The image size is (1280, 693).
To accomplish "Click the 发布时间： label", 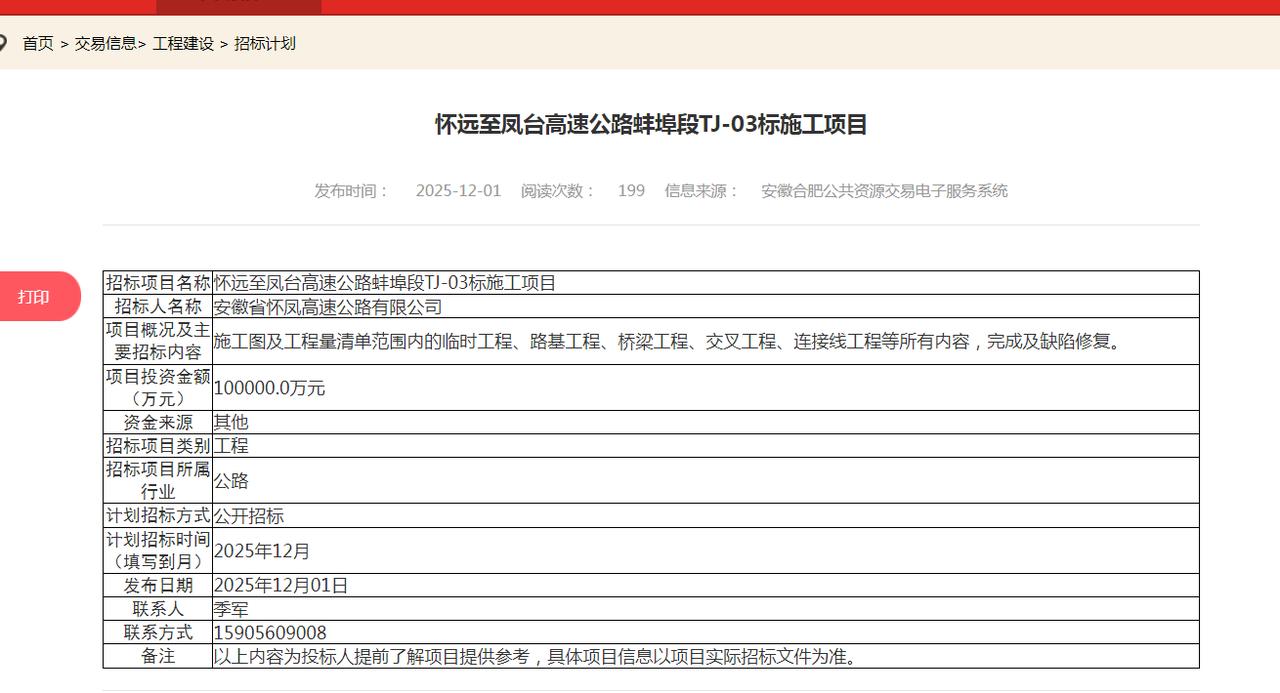I will (x=352, y=191).
